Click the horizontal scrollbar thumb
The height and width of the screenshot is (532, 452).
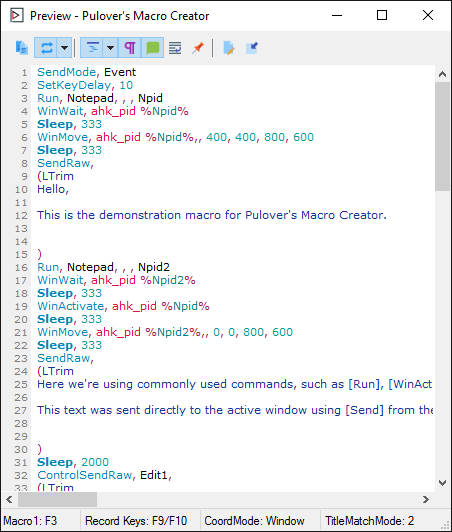click(57, 499)
